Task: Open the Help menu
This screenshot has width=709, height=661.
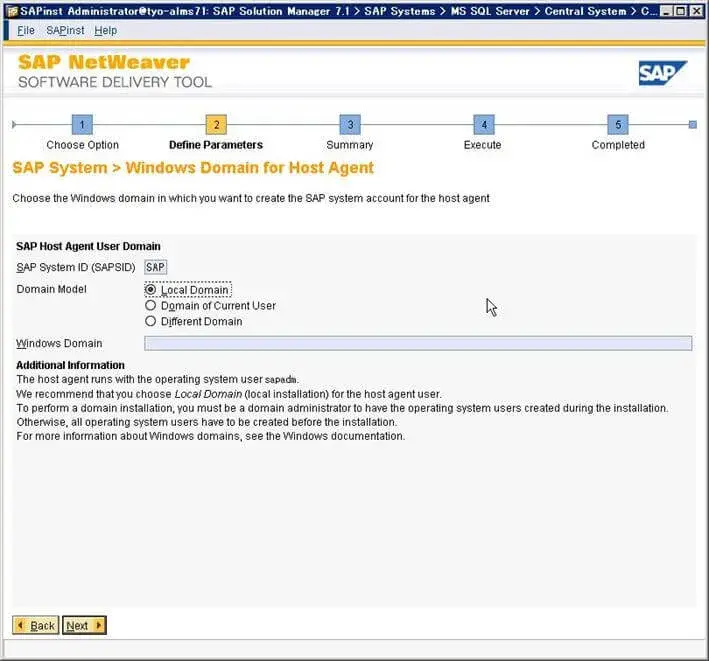Action: [105, 30]
